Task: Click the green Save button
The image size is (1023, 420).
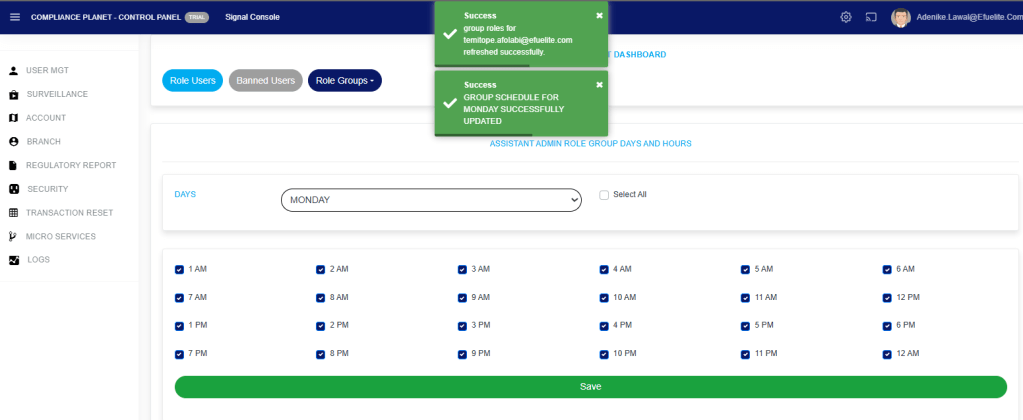Action: click(590, 386)
